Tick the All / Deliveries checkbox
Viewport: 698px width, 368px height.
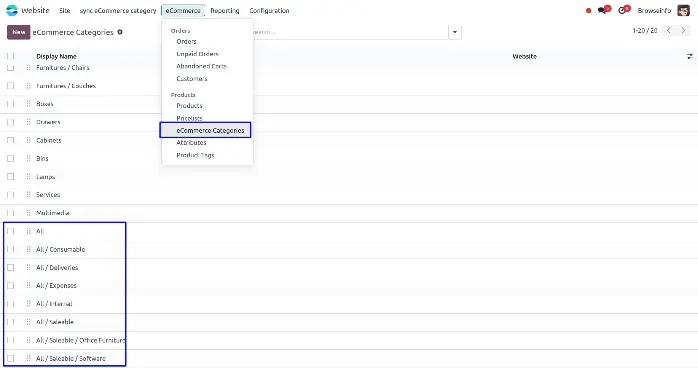click(x=11, y=267)
